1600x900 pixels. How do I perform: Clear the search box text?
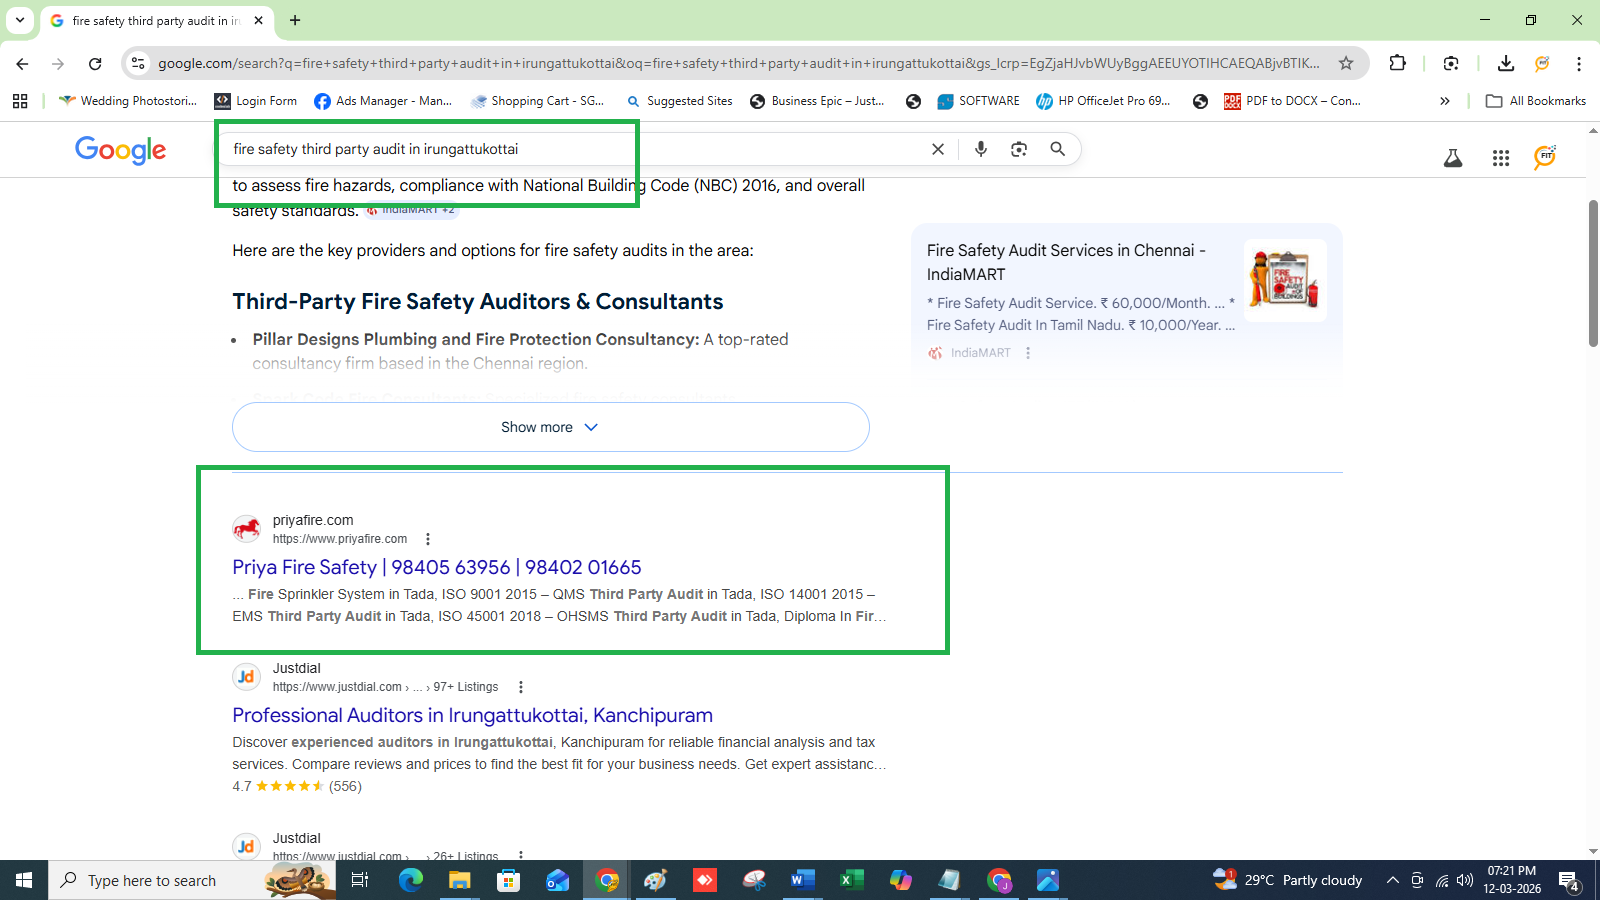pos(937,149)
